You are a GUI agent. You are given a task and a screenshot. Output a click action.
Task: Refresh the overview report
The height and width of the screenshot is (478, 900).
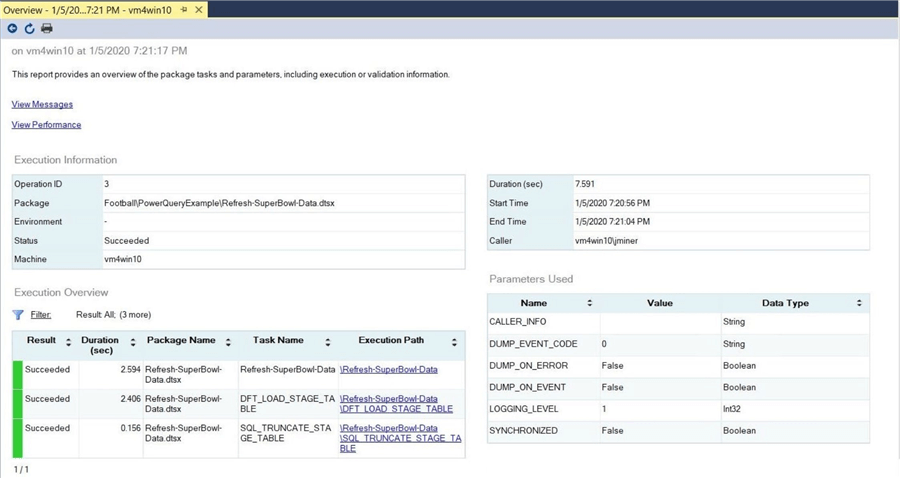29,29
